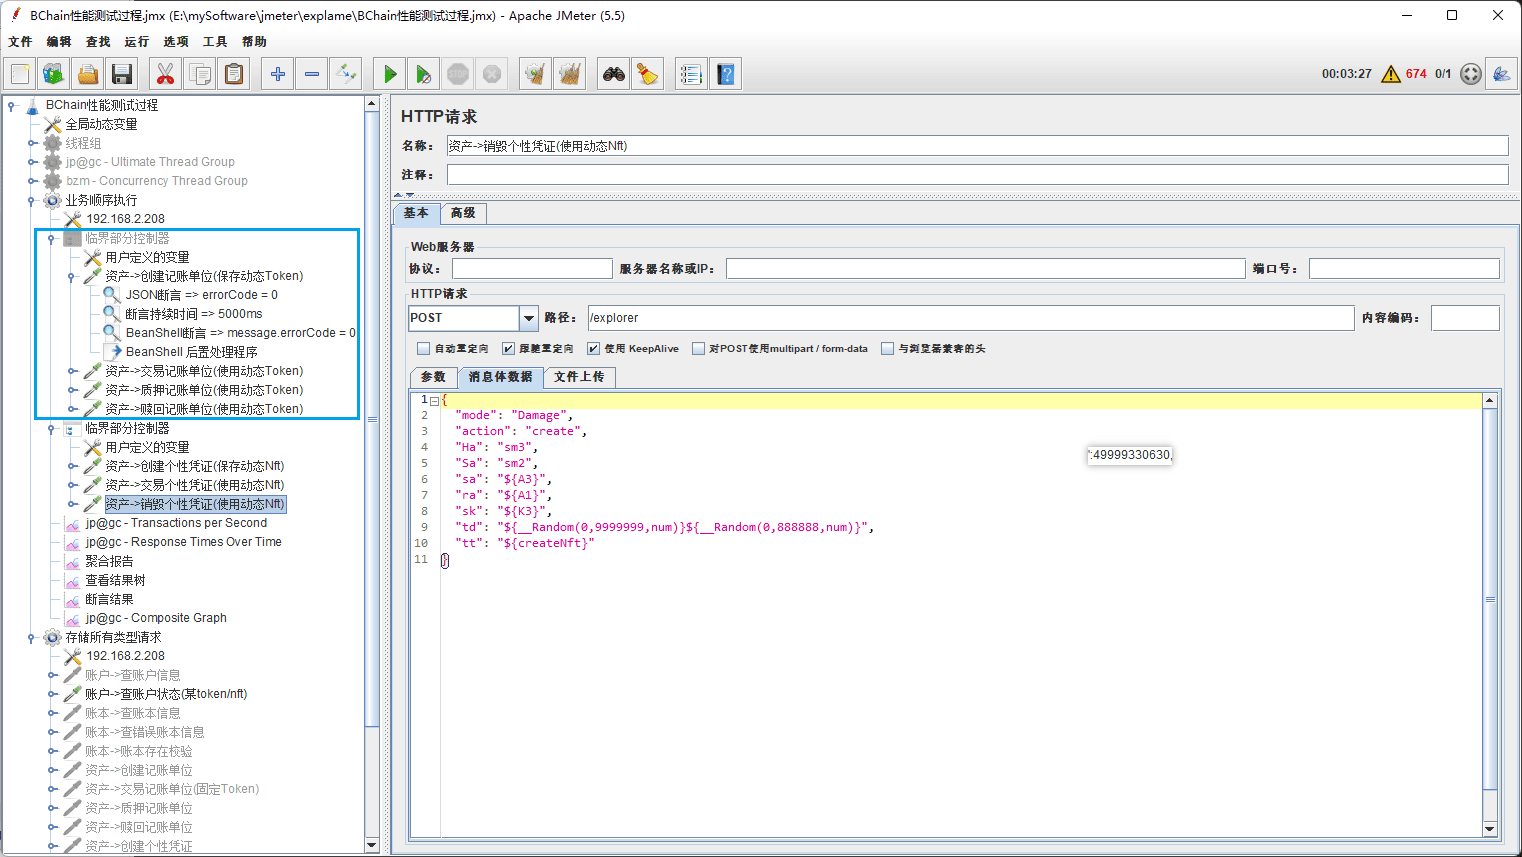
Task: Check the multipart / form-data checkbox
Action: (698, 349)
